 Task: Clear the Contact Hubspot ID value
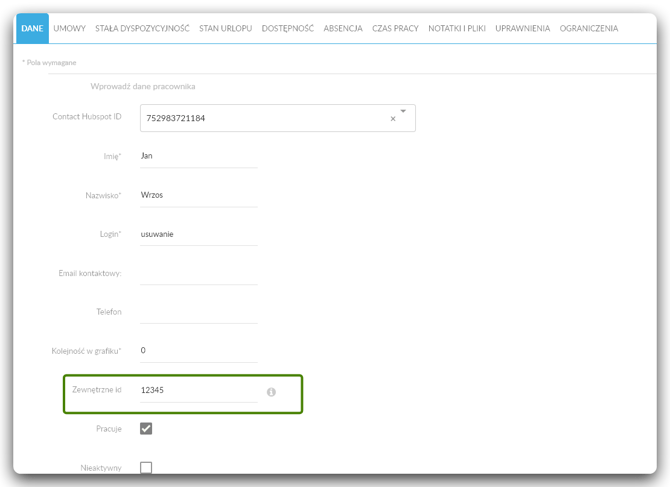[x=393, y=119]
